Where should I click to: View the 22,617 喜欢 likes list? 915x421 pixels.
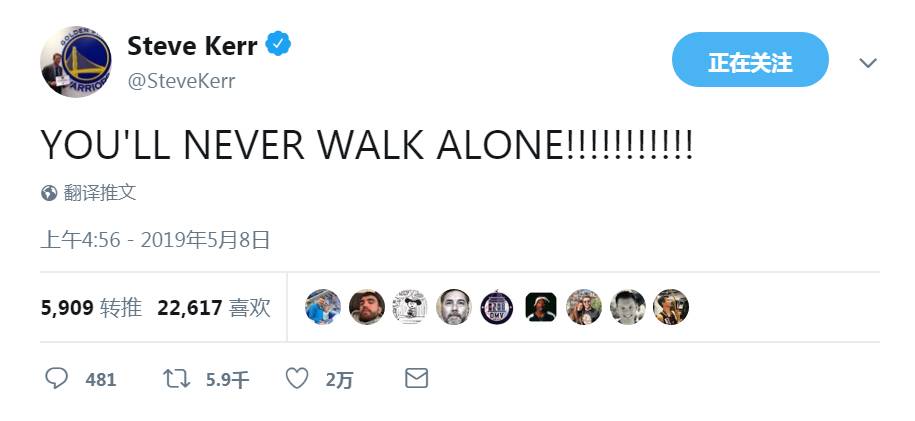(x=214, y=308)
